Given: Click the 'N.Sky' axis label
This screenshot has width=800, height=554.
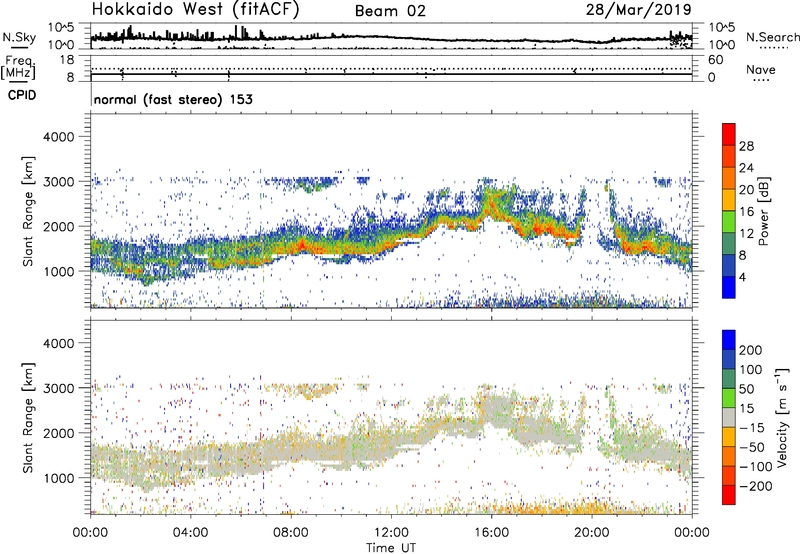Looking at the screenshot, I should pos(19,37).
